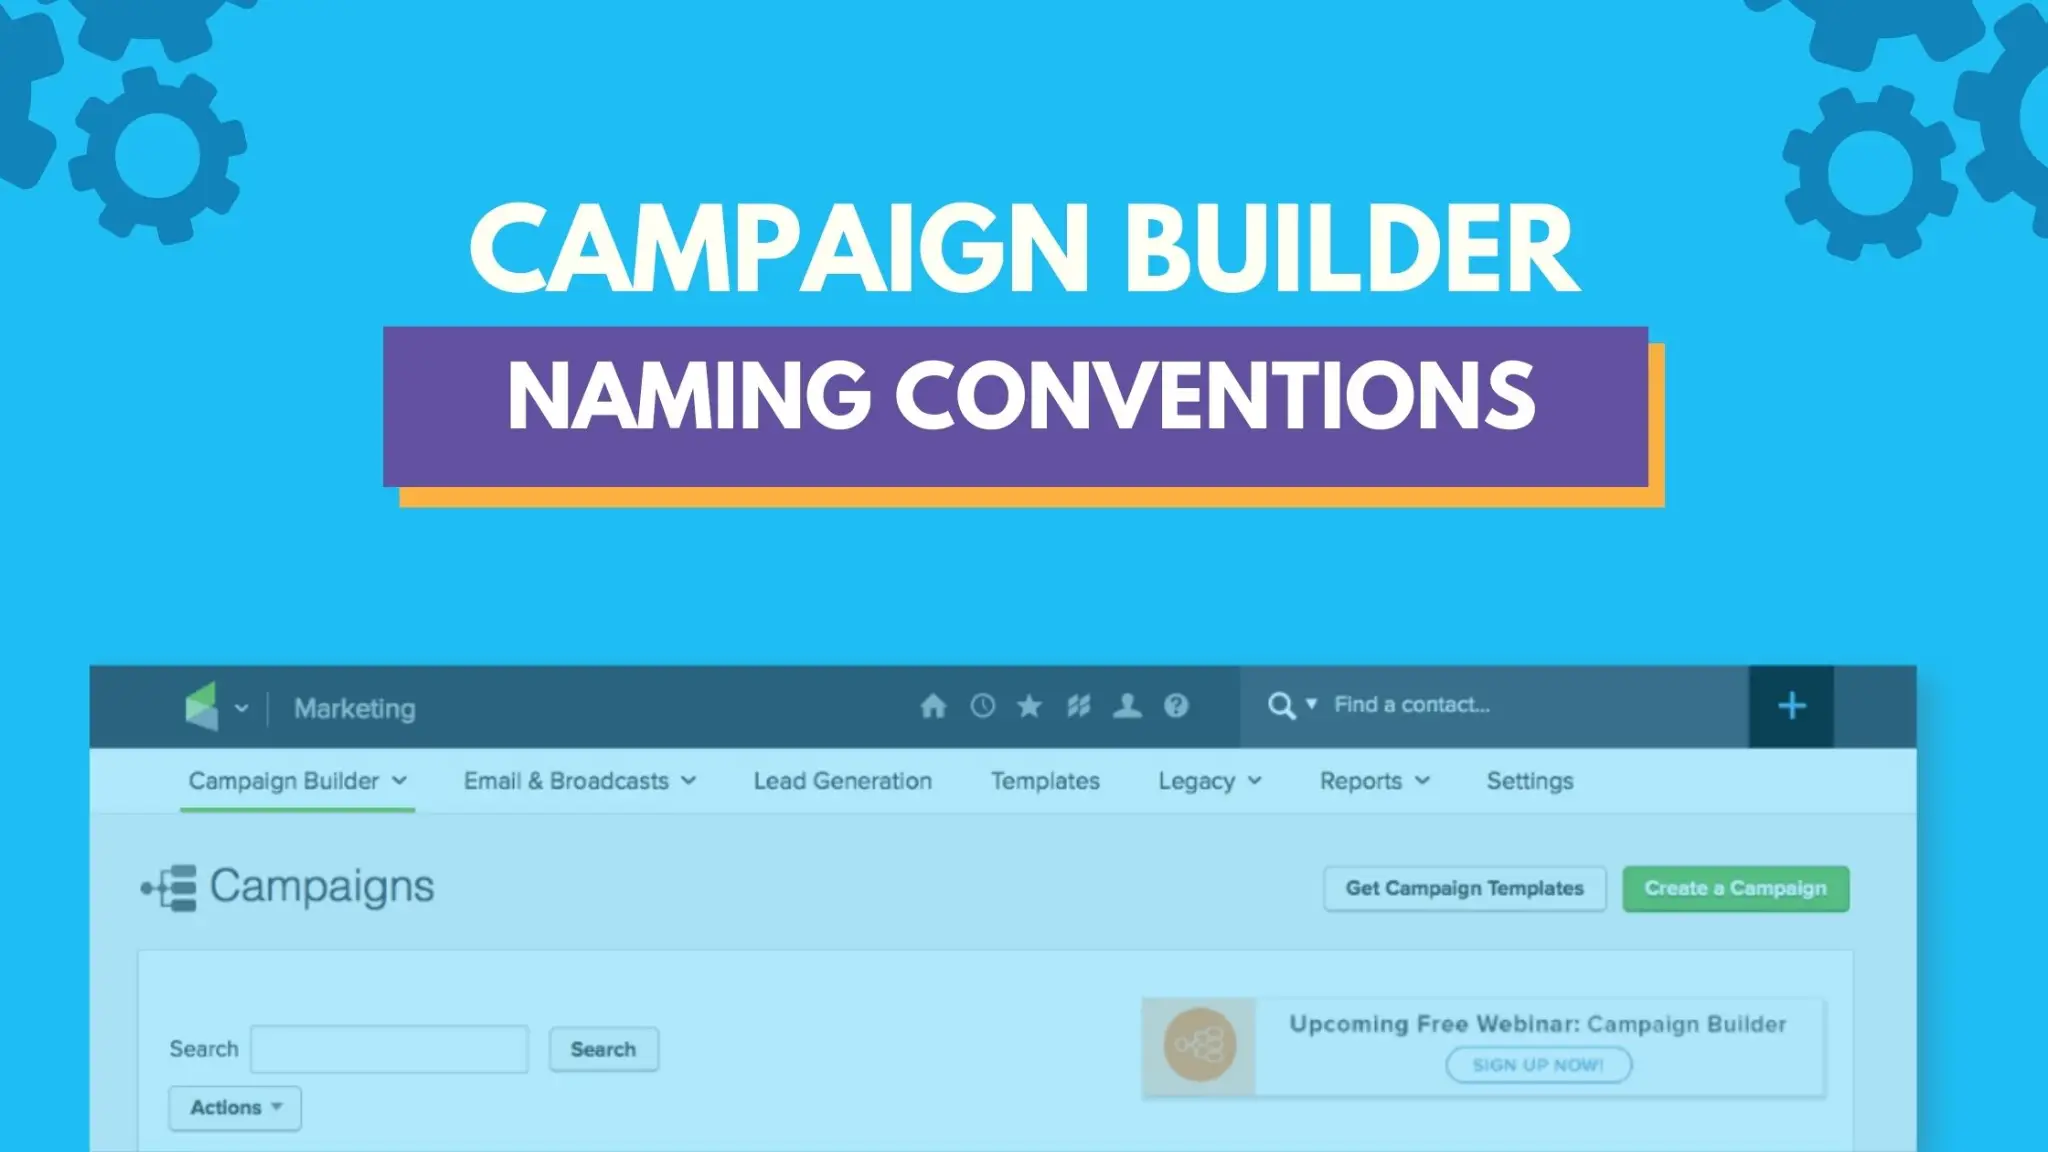Click the Sign Up Now webinar link
The image size is (2048, 1152).
pyautogui.click(x=1539, y=1065)
